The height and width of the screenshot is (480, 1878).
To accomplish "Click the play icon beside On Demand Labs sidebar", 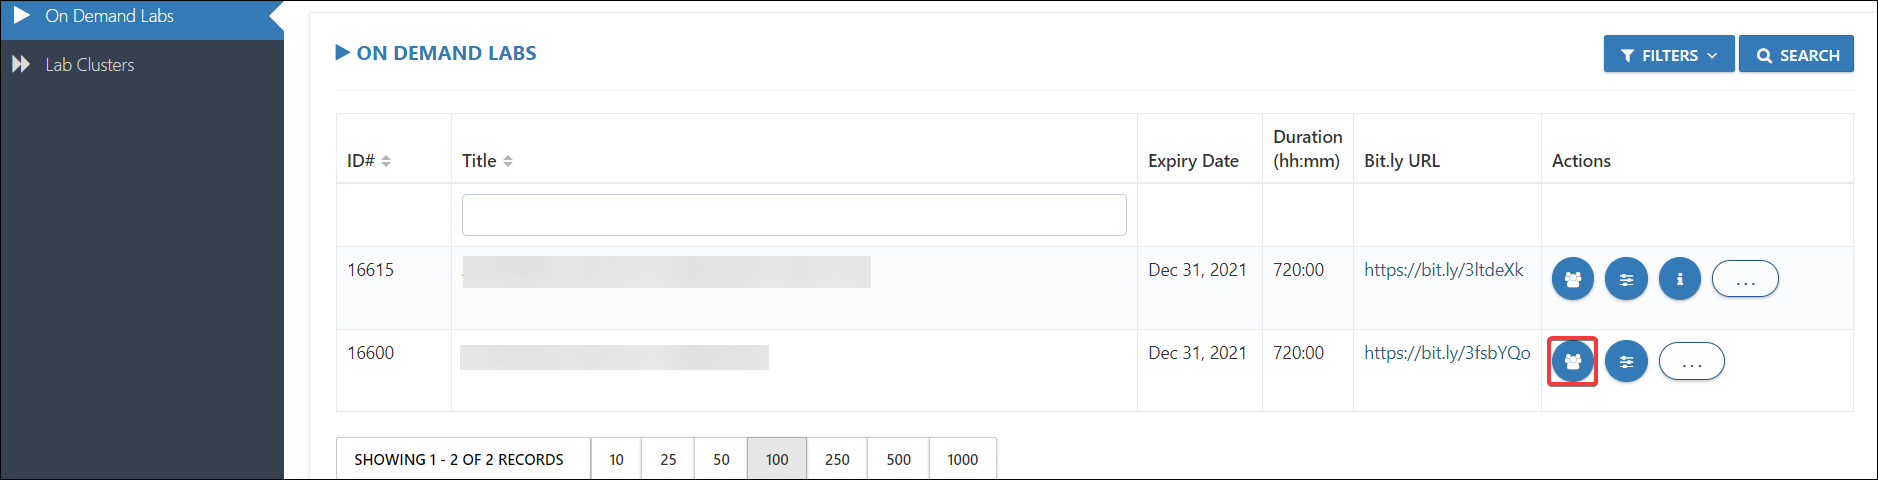I will (21, 16).
